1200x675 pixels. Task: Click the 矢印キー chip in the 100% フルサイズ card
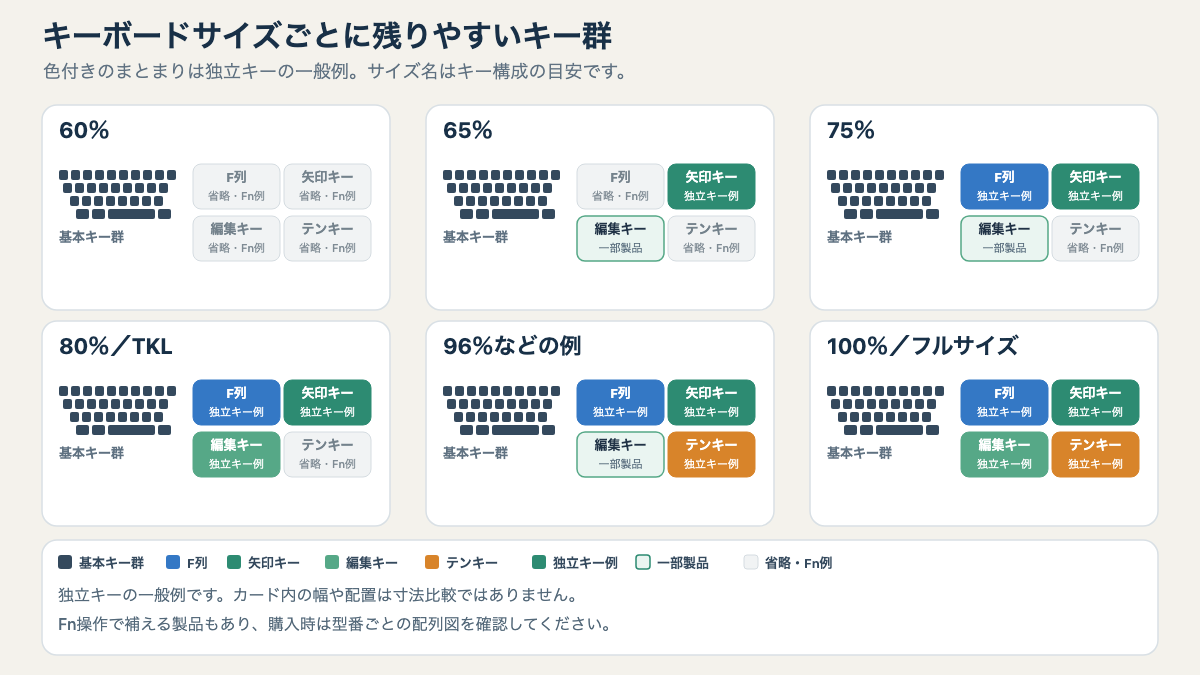[1095, 402]
